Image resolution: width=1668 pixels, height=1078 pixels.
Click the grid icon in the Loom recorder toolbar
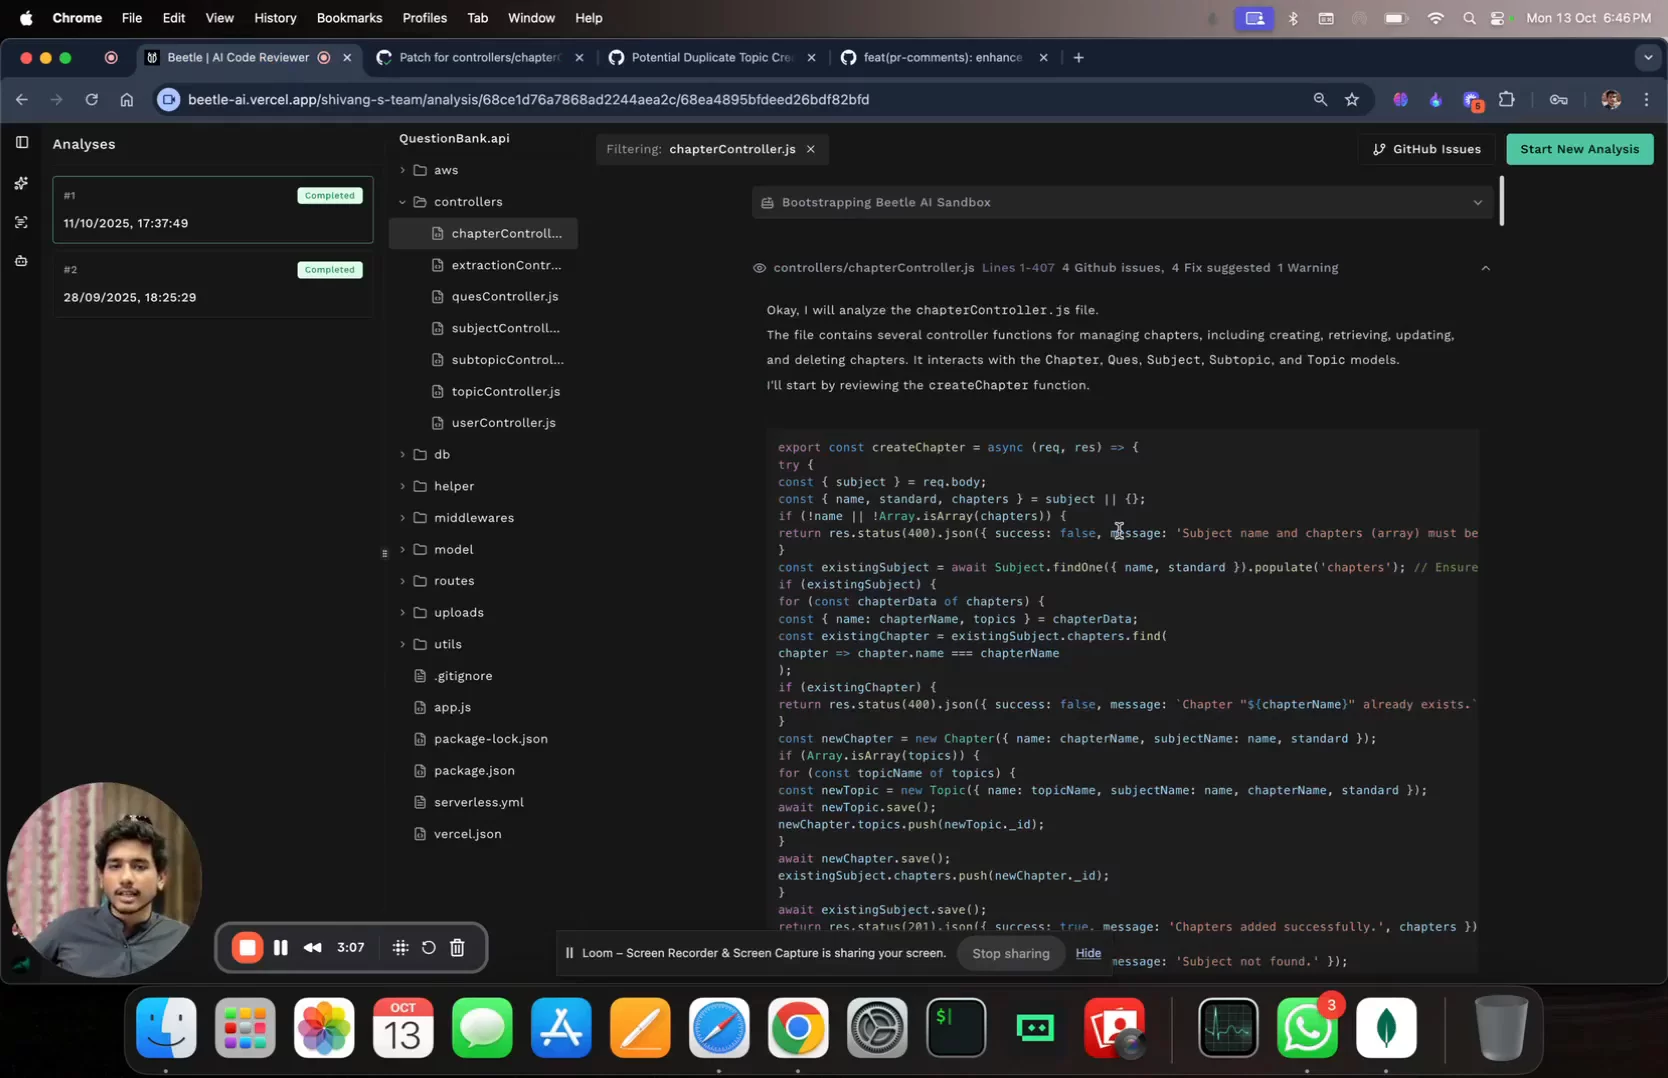[x=400, y=947]
